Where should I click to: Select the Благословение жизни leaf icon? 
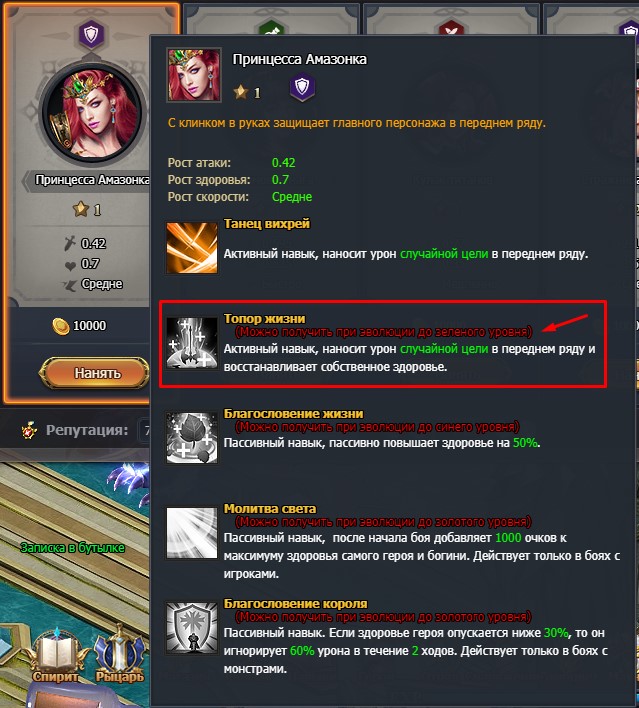192,438
